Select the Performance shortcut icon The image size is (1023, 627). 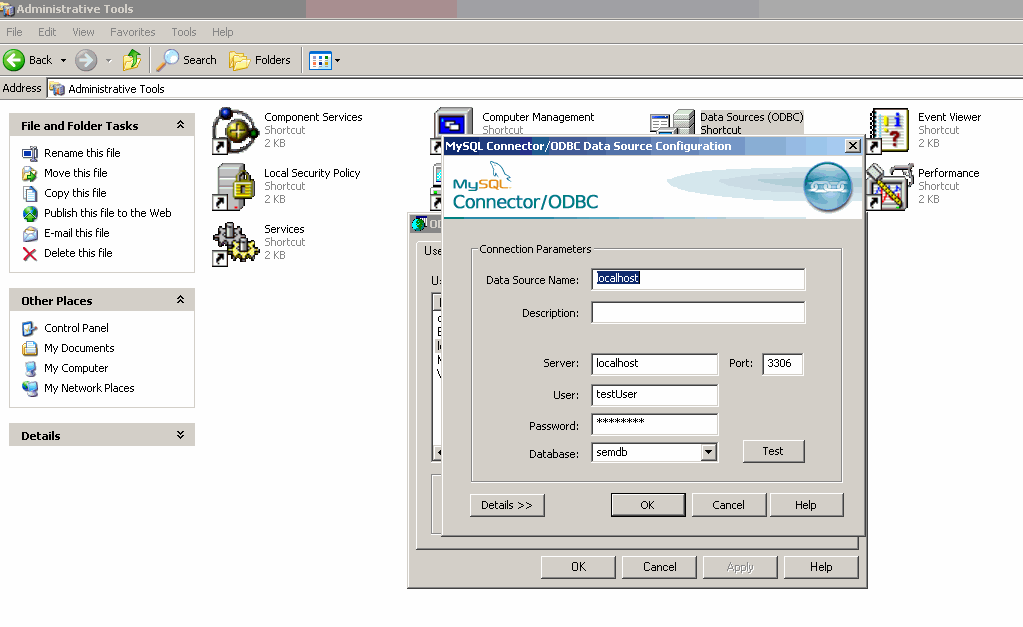(889, 187)
